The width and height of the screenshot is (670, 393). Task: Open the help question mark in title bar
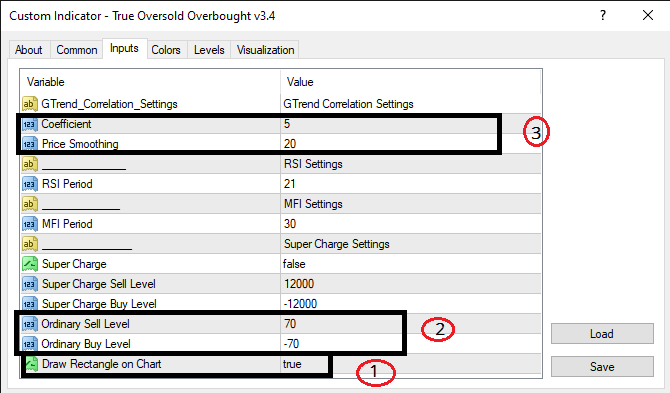tap(603, 15)
